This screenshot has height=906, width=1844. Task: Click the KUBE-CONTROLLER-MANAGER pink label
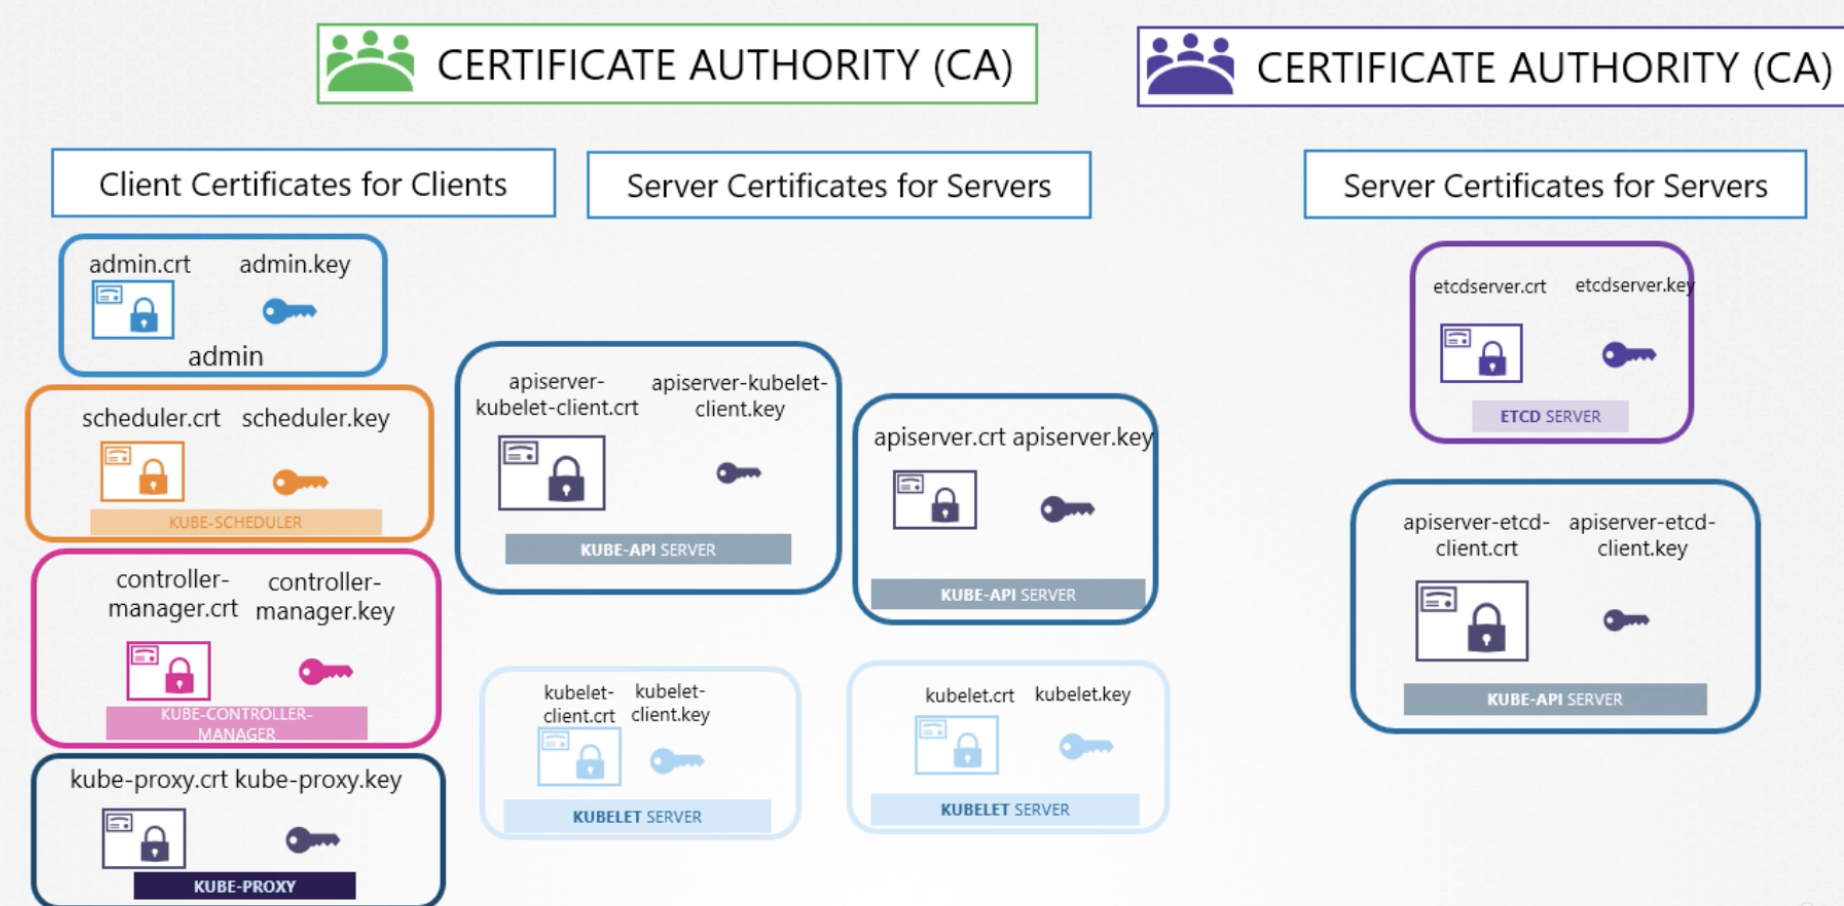coord(237,724)
